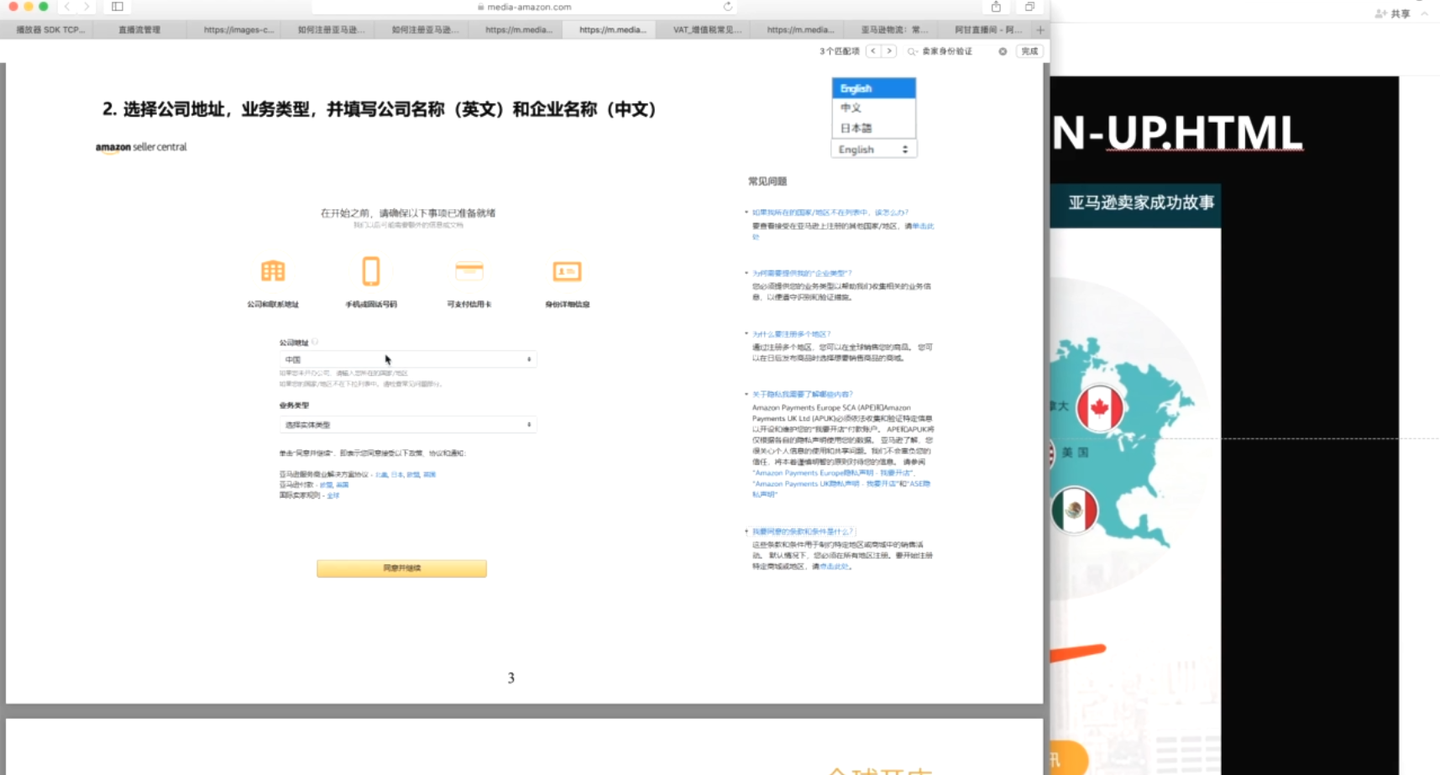Click the 公司和联系地址 label

click(273, 304)
